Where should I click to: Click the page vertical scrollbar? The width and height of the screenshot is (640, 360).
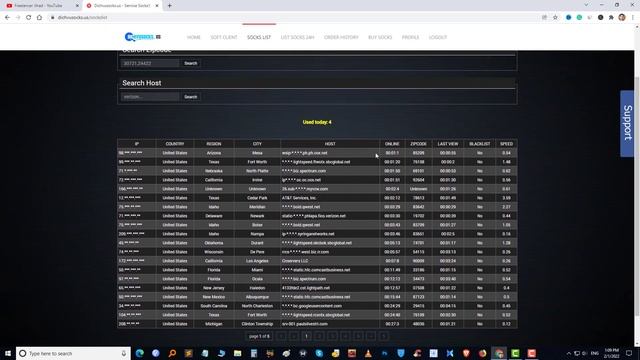point(637,196)
